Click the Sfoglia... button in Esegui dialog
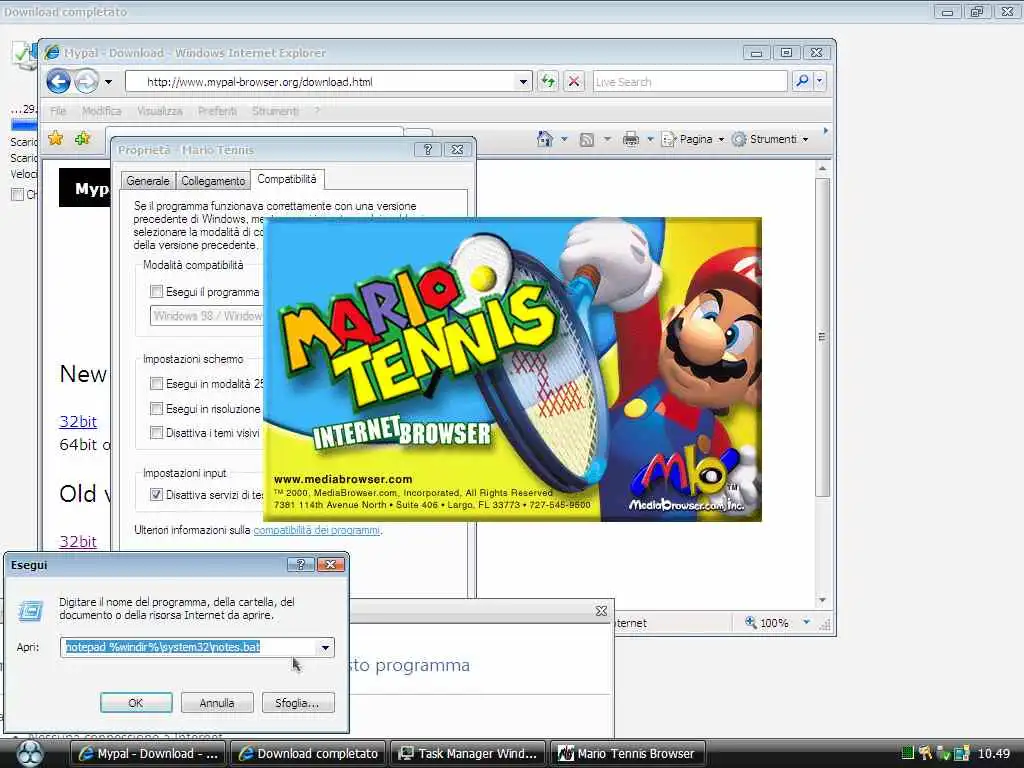The height and width of the screenshot is (768, 1024). [297, 703]
